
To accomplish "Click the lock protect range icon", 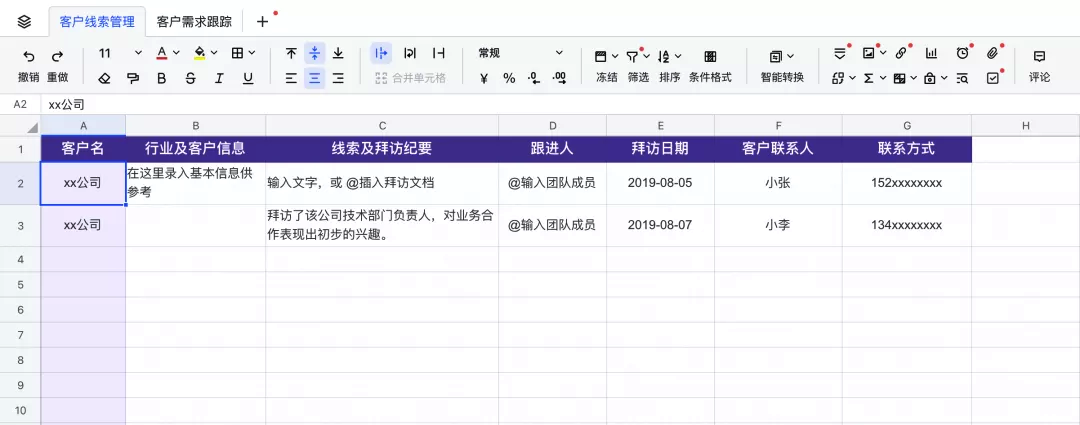I will coord(931,79).
